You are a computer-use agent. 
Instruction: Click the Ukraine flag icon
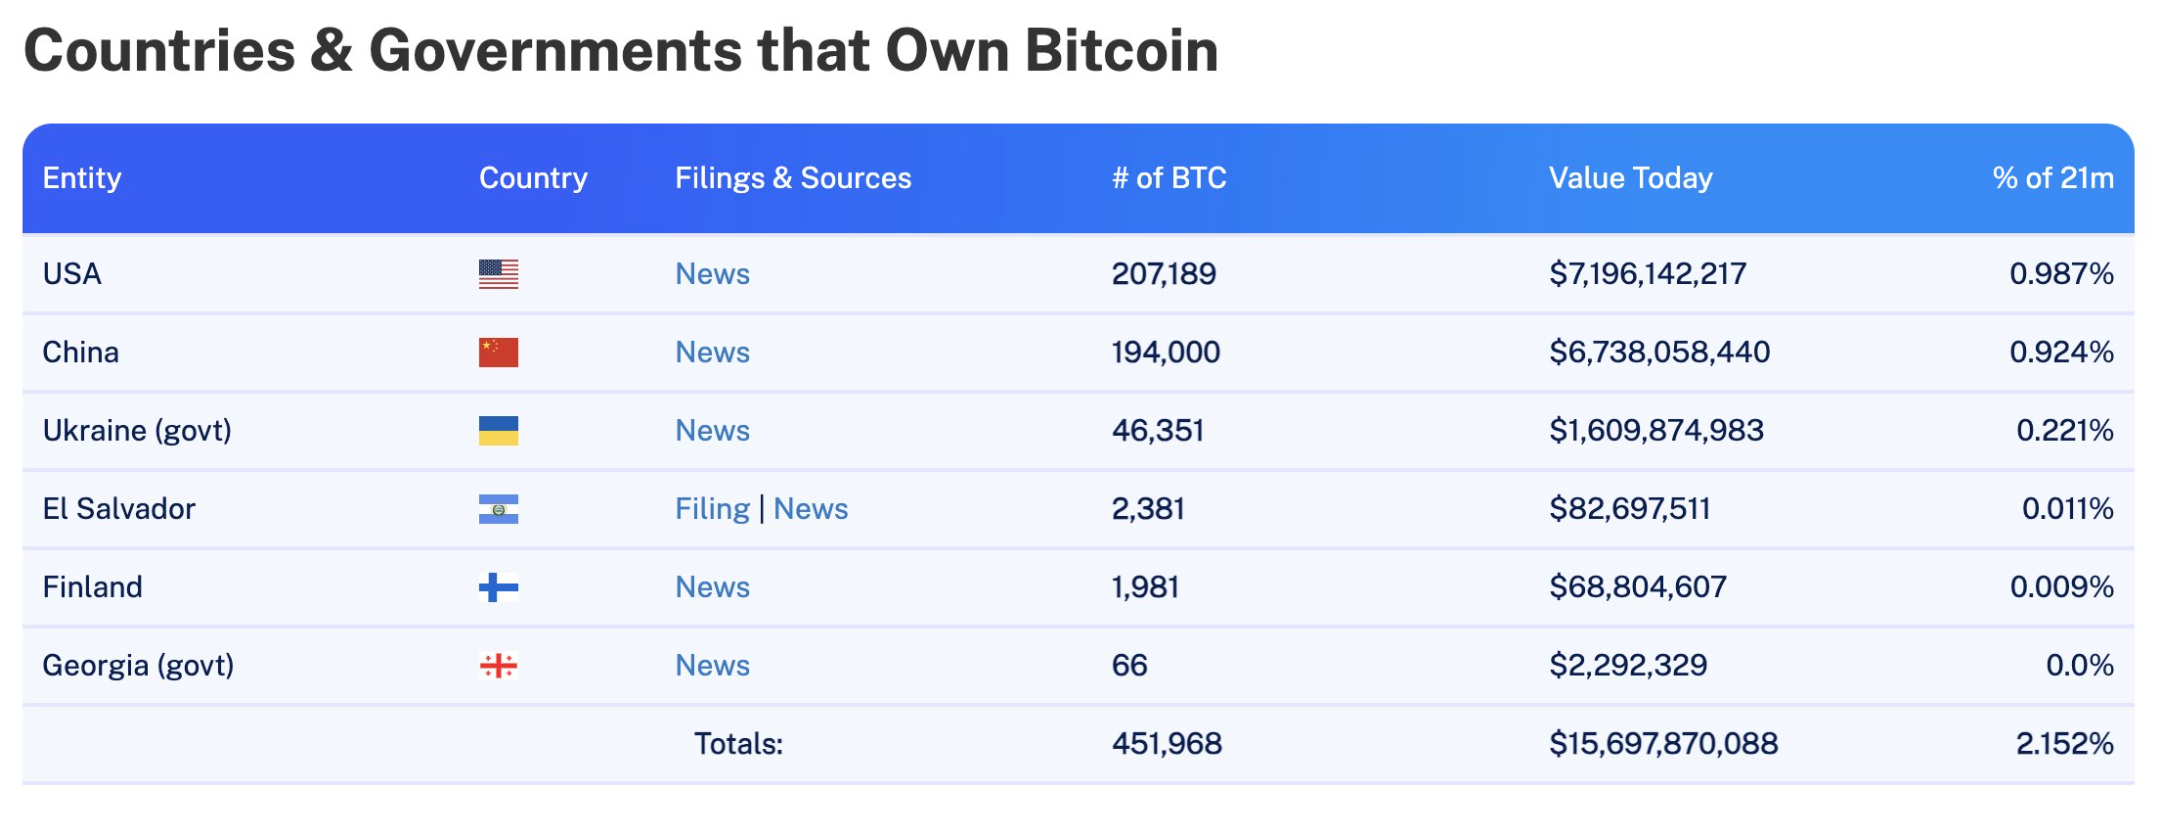point(498,430)
